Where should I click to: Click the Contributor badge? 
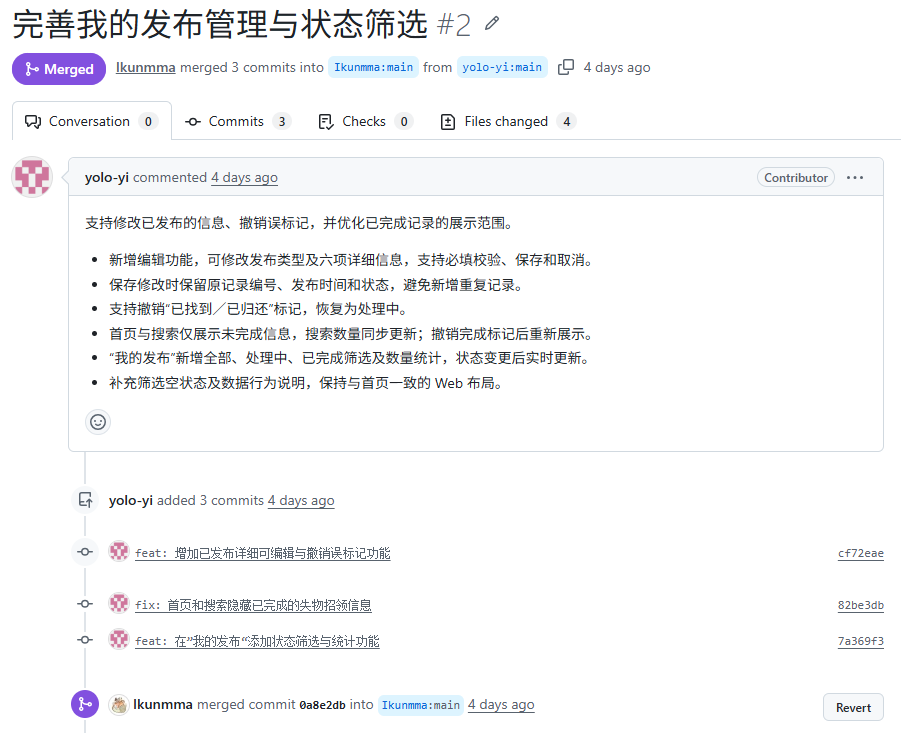pos(796,178)
